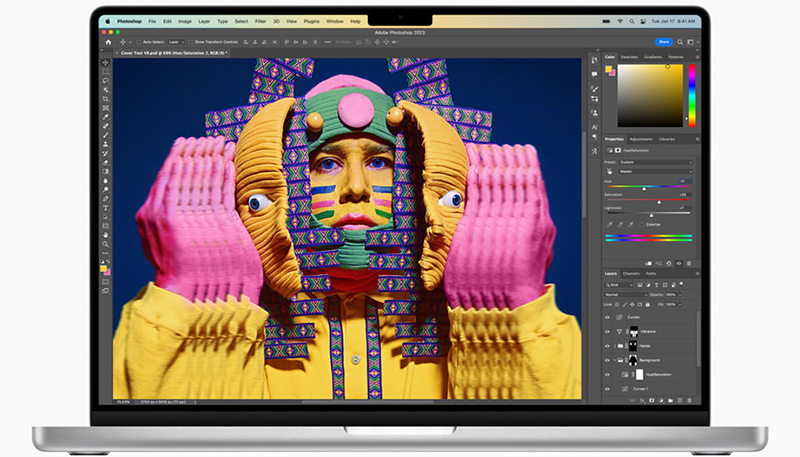Toggle the Colorize checkbox
This screenshot has width=800, height=457.
643,224
